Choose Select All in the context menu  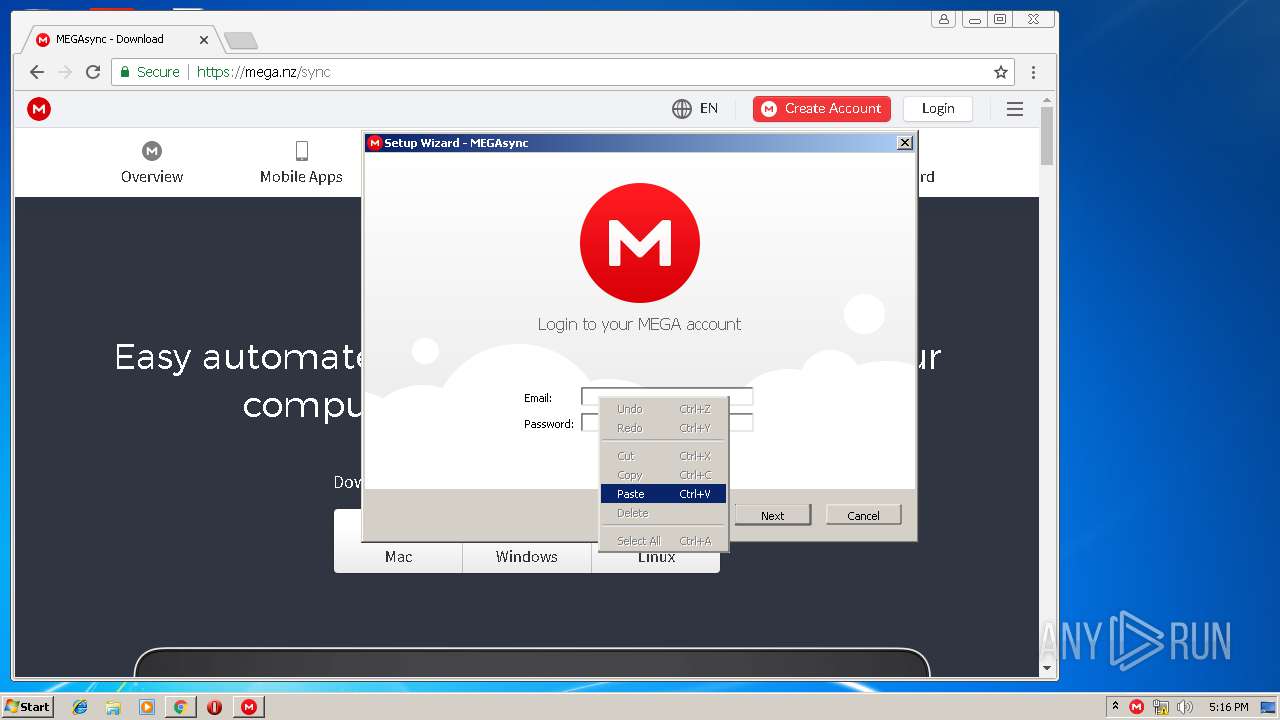663,541
